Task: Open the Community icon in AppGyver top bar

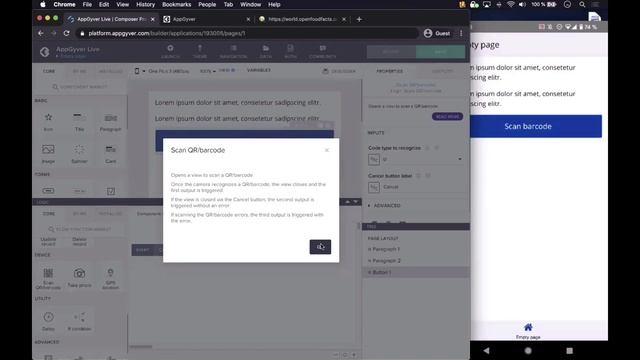Action: pos(322,52)
